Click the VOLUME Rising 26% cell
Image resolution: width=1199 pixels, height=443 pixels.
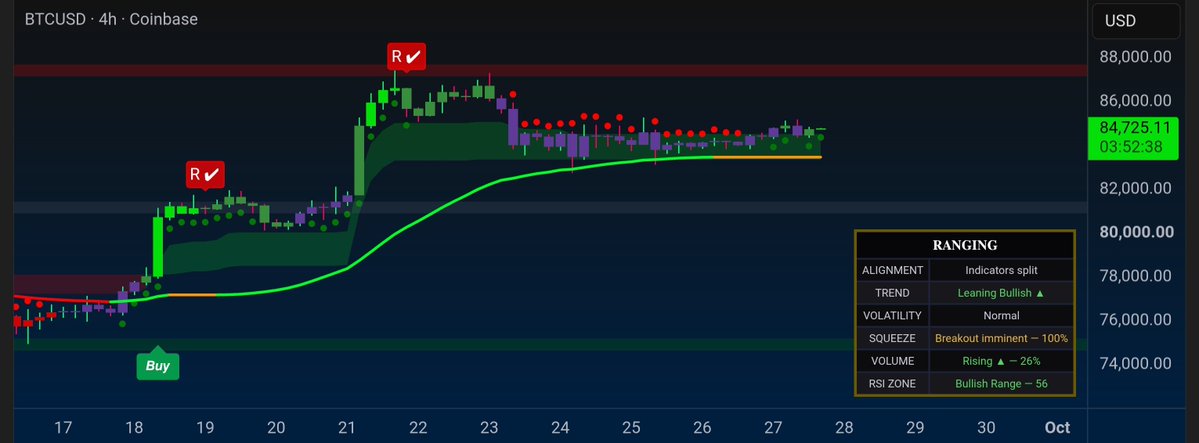pyautogui.click(x=1001, y=360)
